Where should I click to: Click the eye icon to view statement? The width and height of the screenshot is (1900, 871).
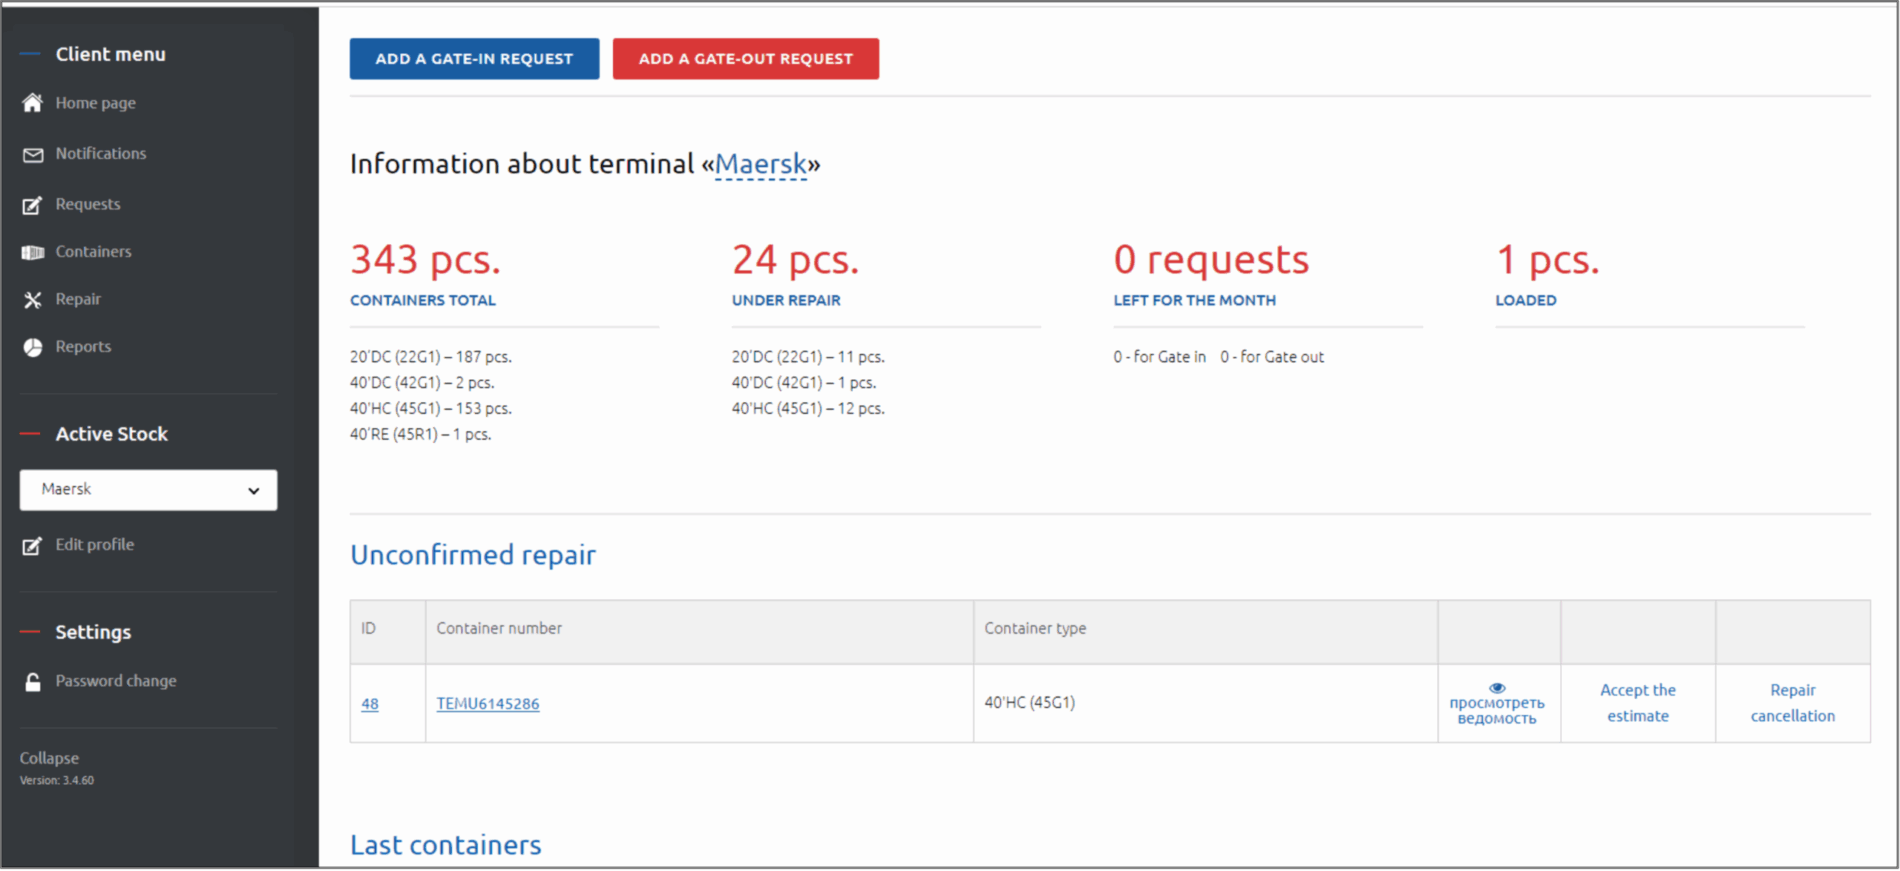click(x=1497, y=688)
